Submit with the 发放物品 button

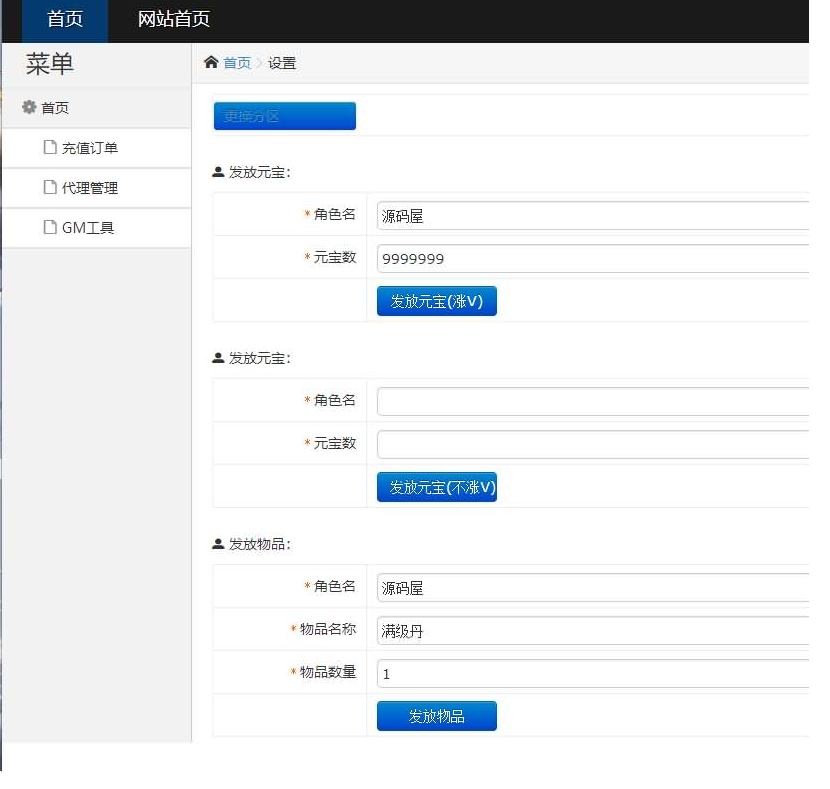[436, 716]
